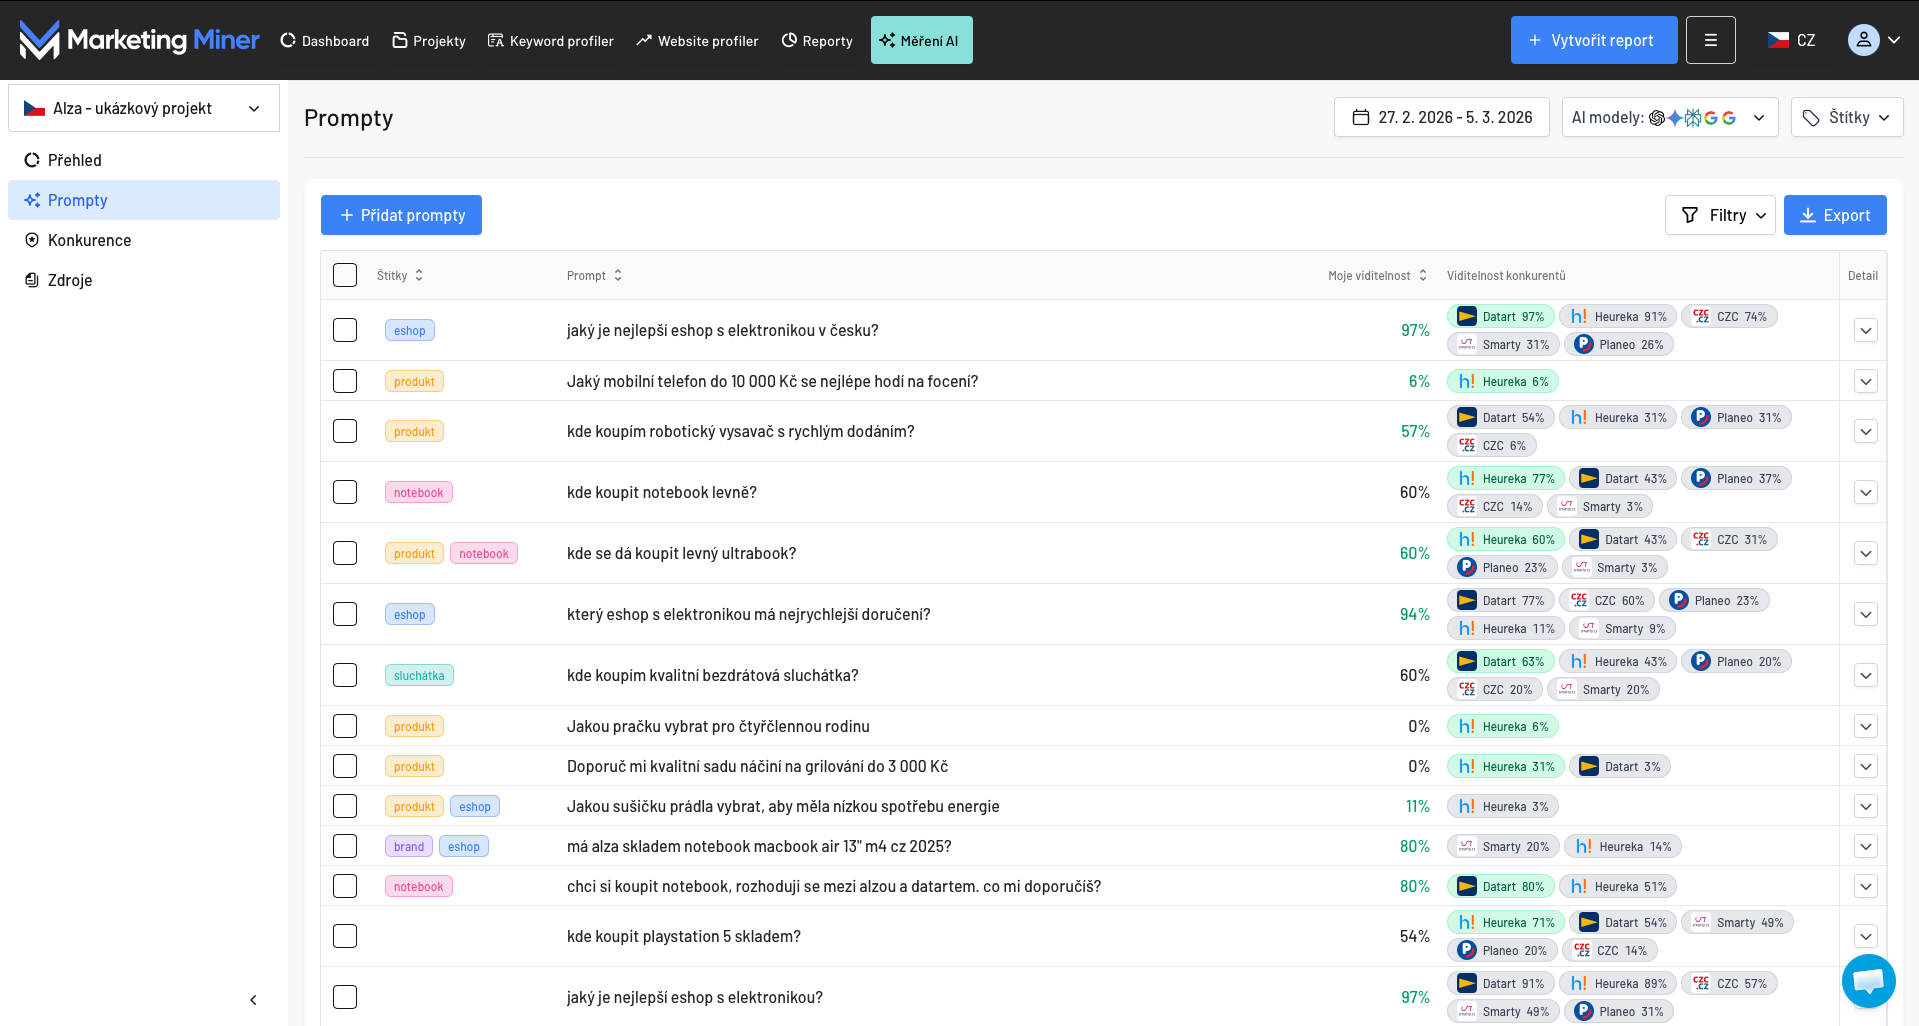Screen dimensions: 1919x1026
Task: Click the Marketing Miner logo
Action: click(x=139, y=40)
